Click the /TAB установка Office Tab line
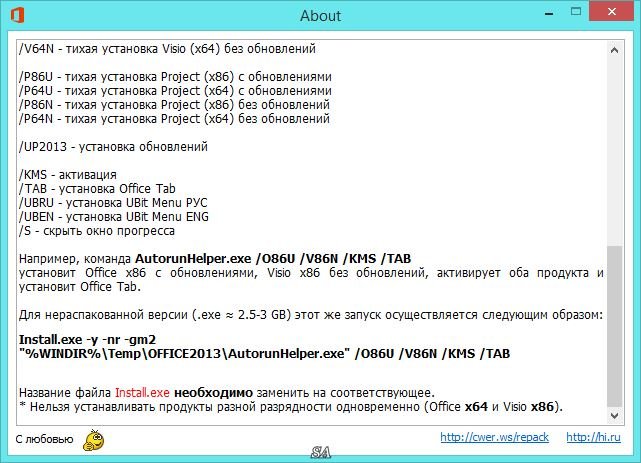This screenshot has height=463, width=641. point(97,189)
